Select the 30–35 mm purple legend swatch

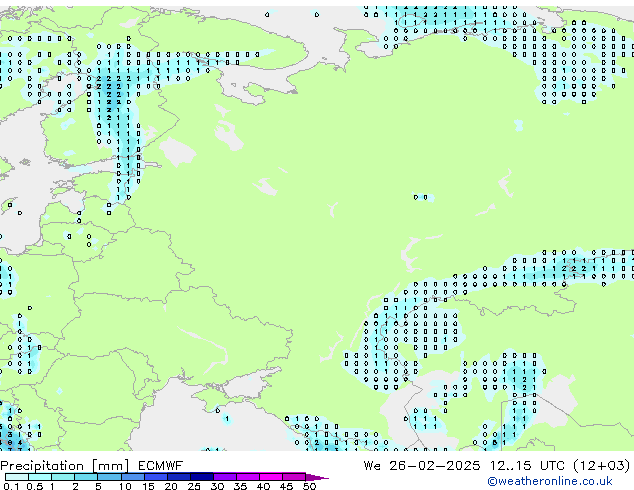point(225,477)
